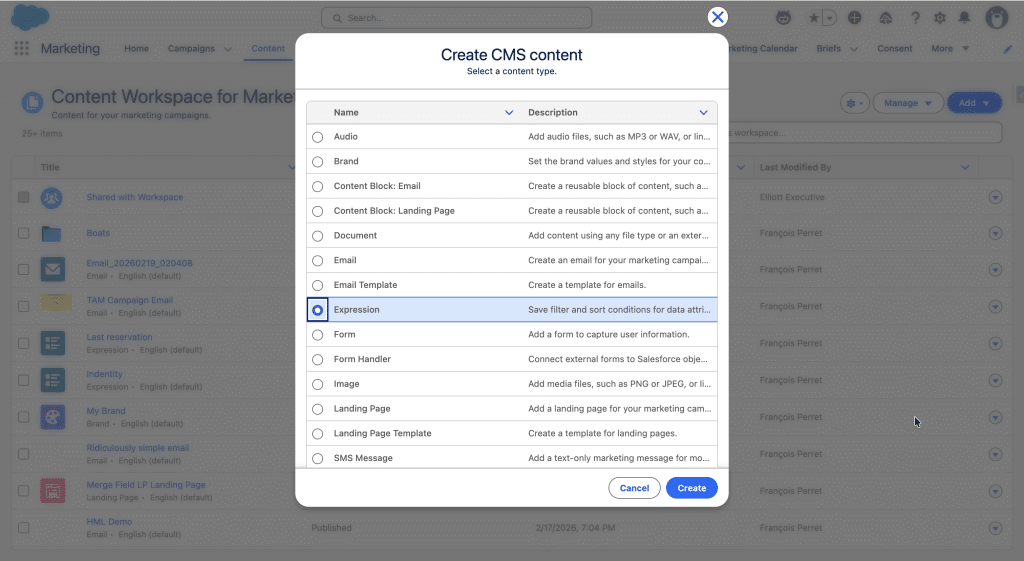Open the user avatar profile menu
Image resolution: width=1024 pixels, height=561 pixels.
996,18
